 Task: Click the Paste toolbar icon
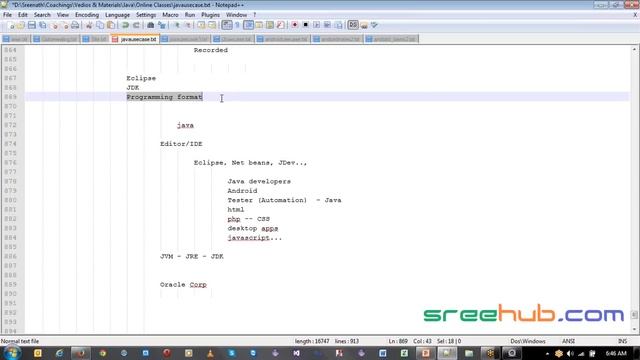tap(111, 25)
